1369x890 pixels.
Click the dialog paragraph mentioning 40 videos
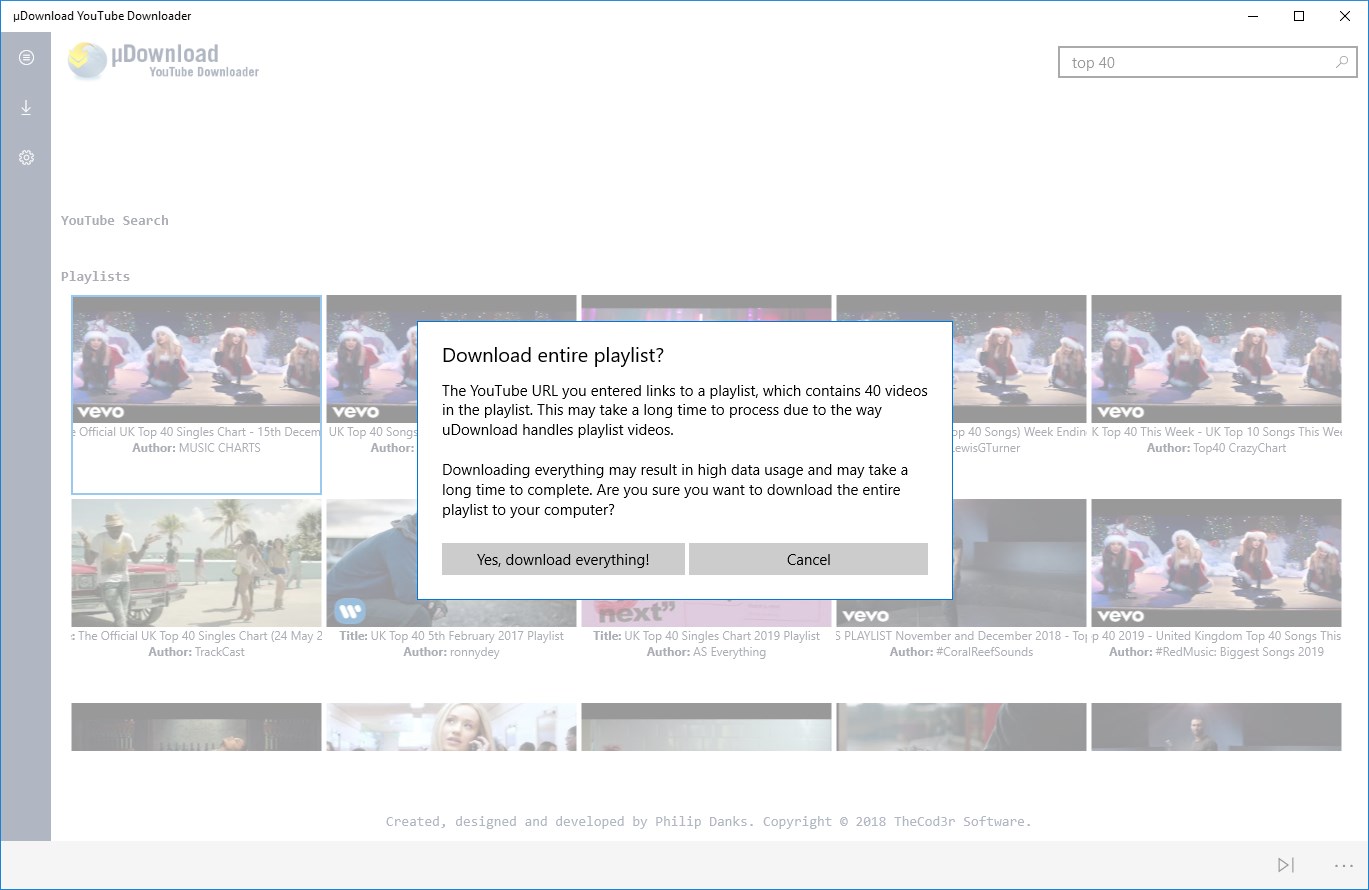685,410
